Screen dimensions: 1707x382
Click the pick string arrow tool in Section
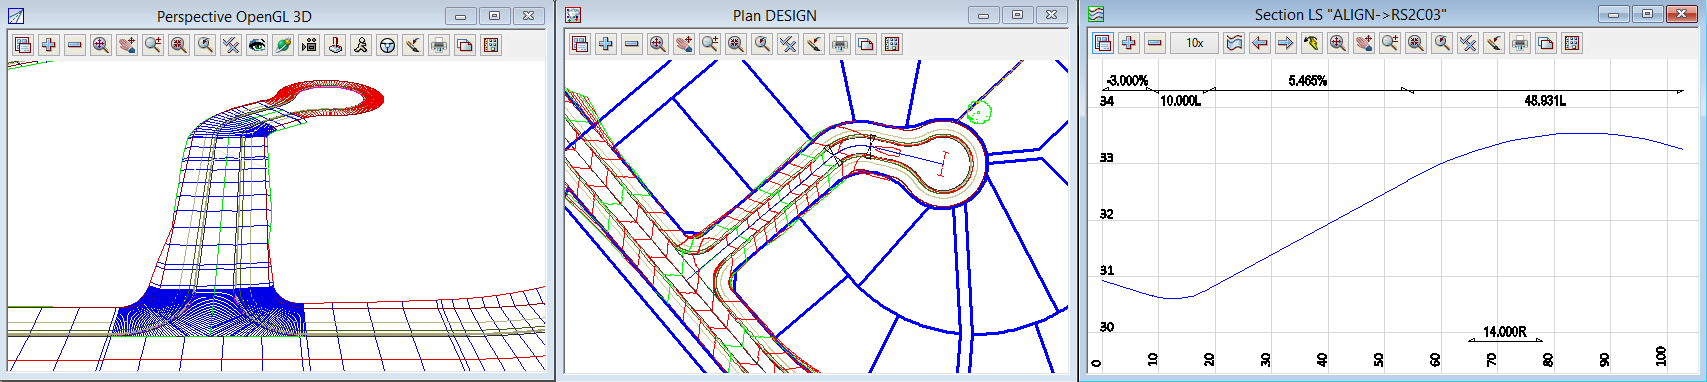click(1312, 43)
